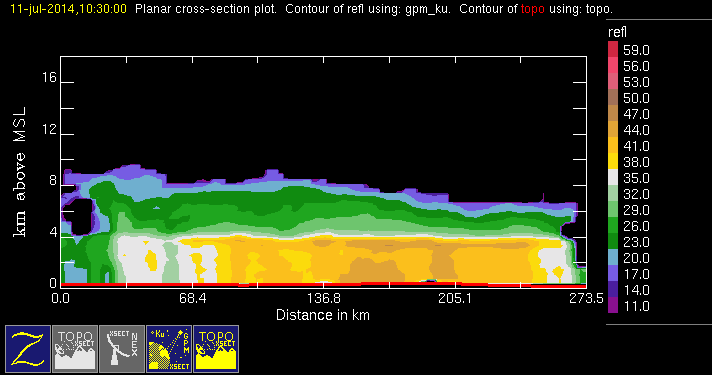Image resolution: width=712 pixels, height=375 pixels.
Task: Toggle the yellow TOPO XSECT icon
Action: coord(216,349)
